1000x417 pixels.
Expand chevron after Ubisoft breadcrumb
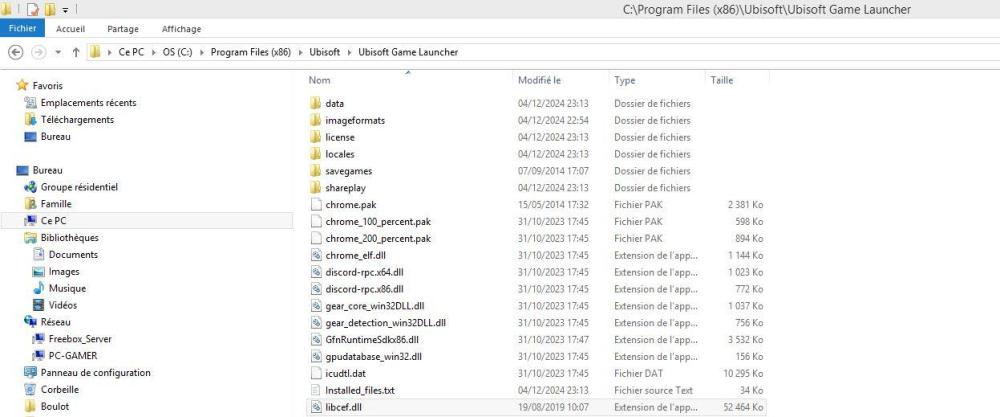349,52
